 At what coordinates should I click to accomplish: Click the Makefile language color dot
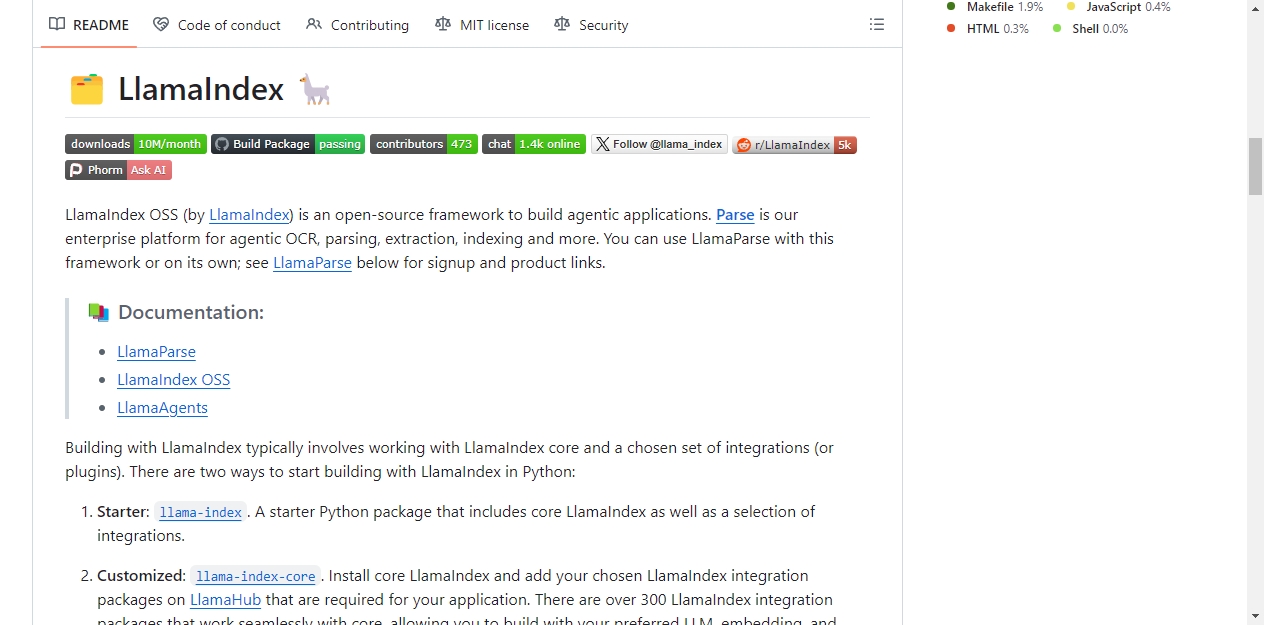coord(951,6)
